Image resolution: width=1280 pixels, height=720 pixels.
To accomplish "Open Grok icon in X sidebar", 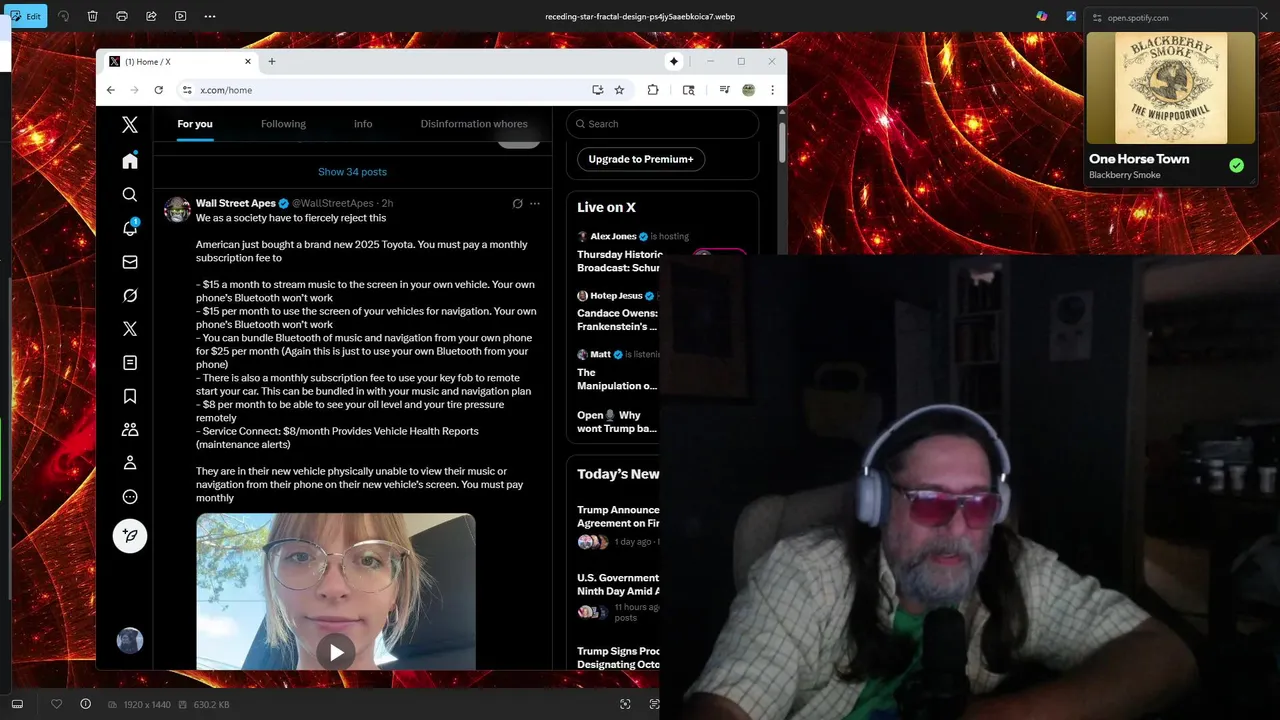I will (x=130, y=295).
